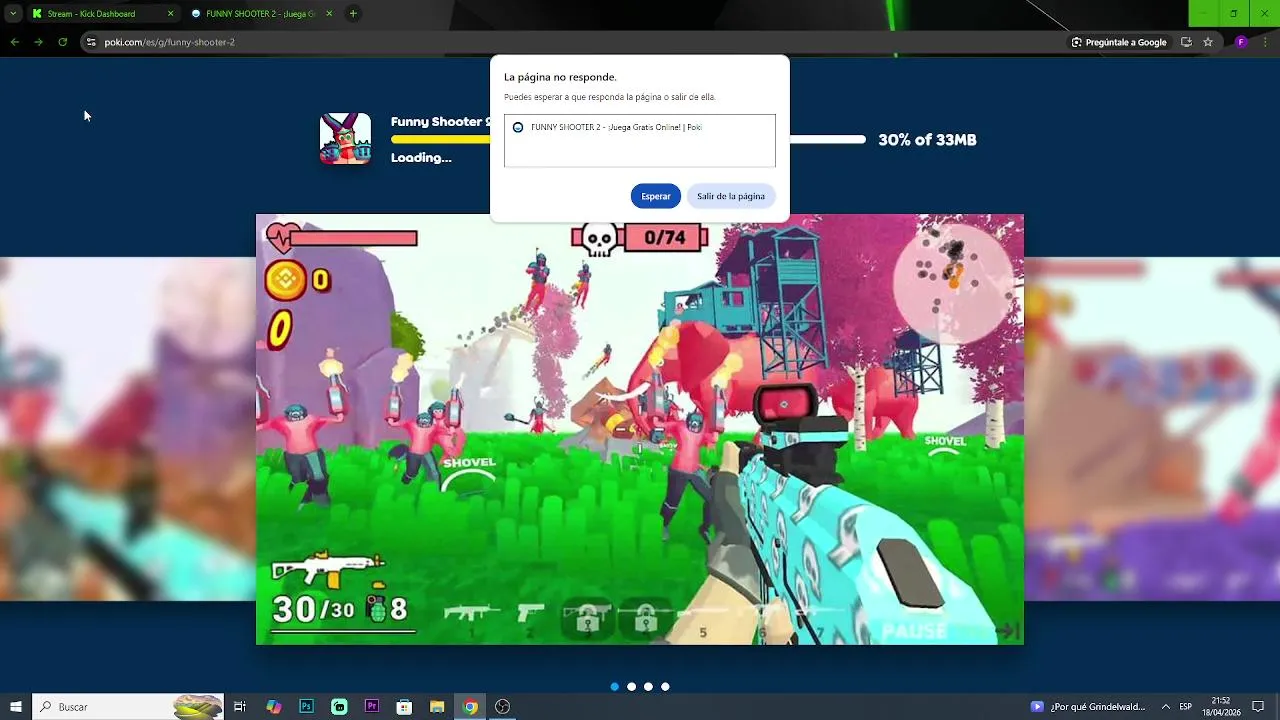Close the FUNNY SHOOTER 2 tab
This screenshot has height=720, width=1280.
(x=329, y=14)
